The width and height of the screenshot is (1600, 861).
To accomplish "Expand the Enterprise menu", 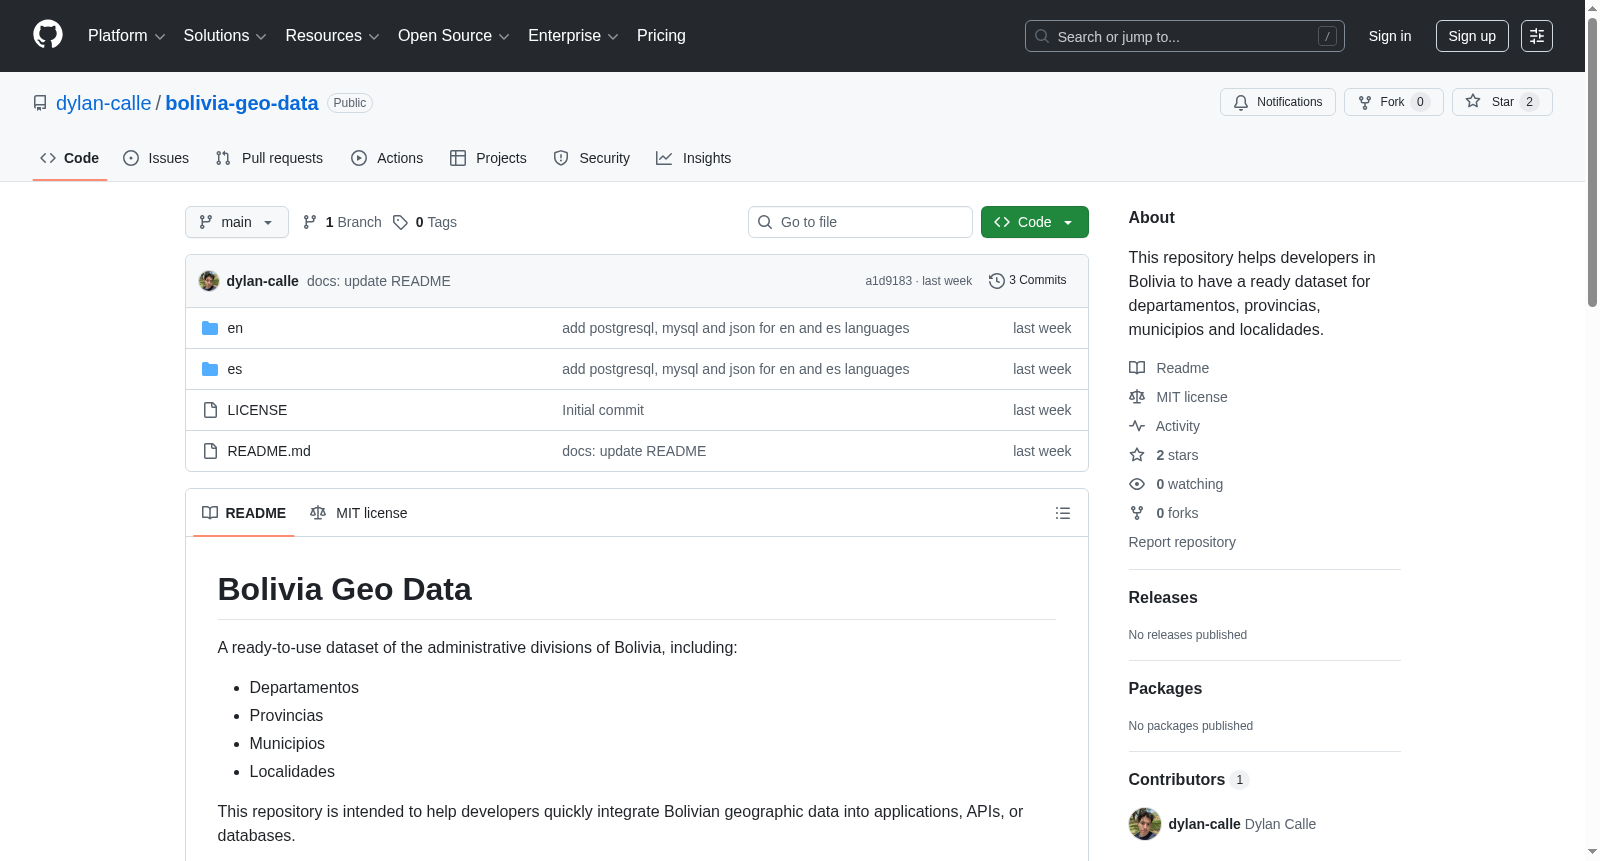I will coord(573,36).
